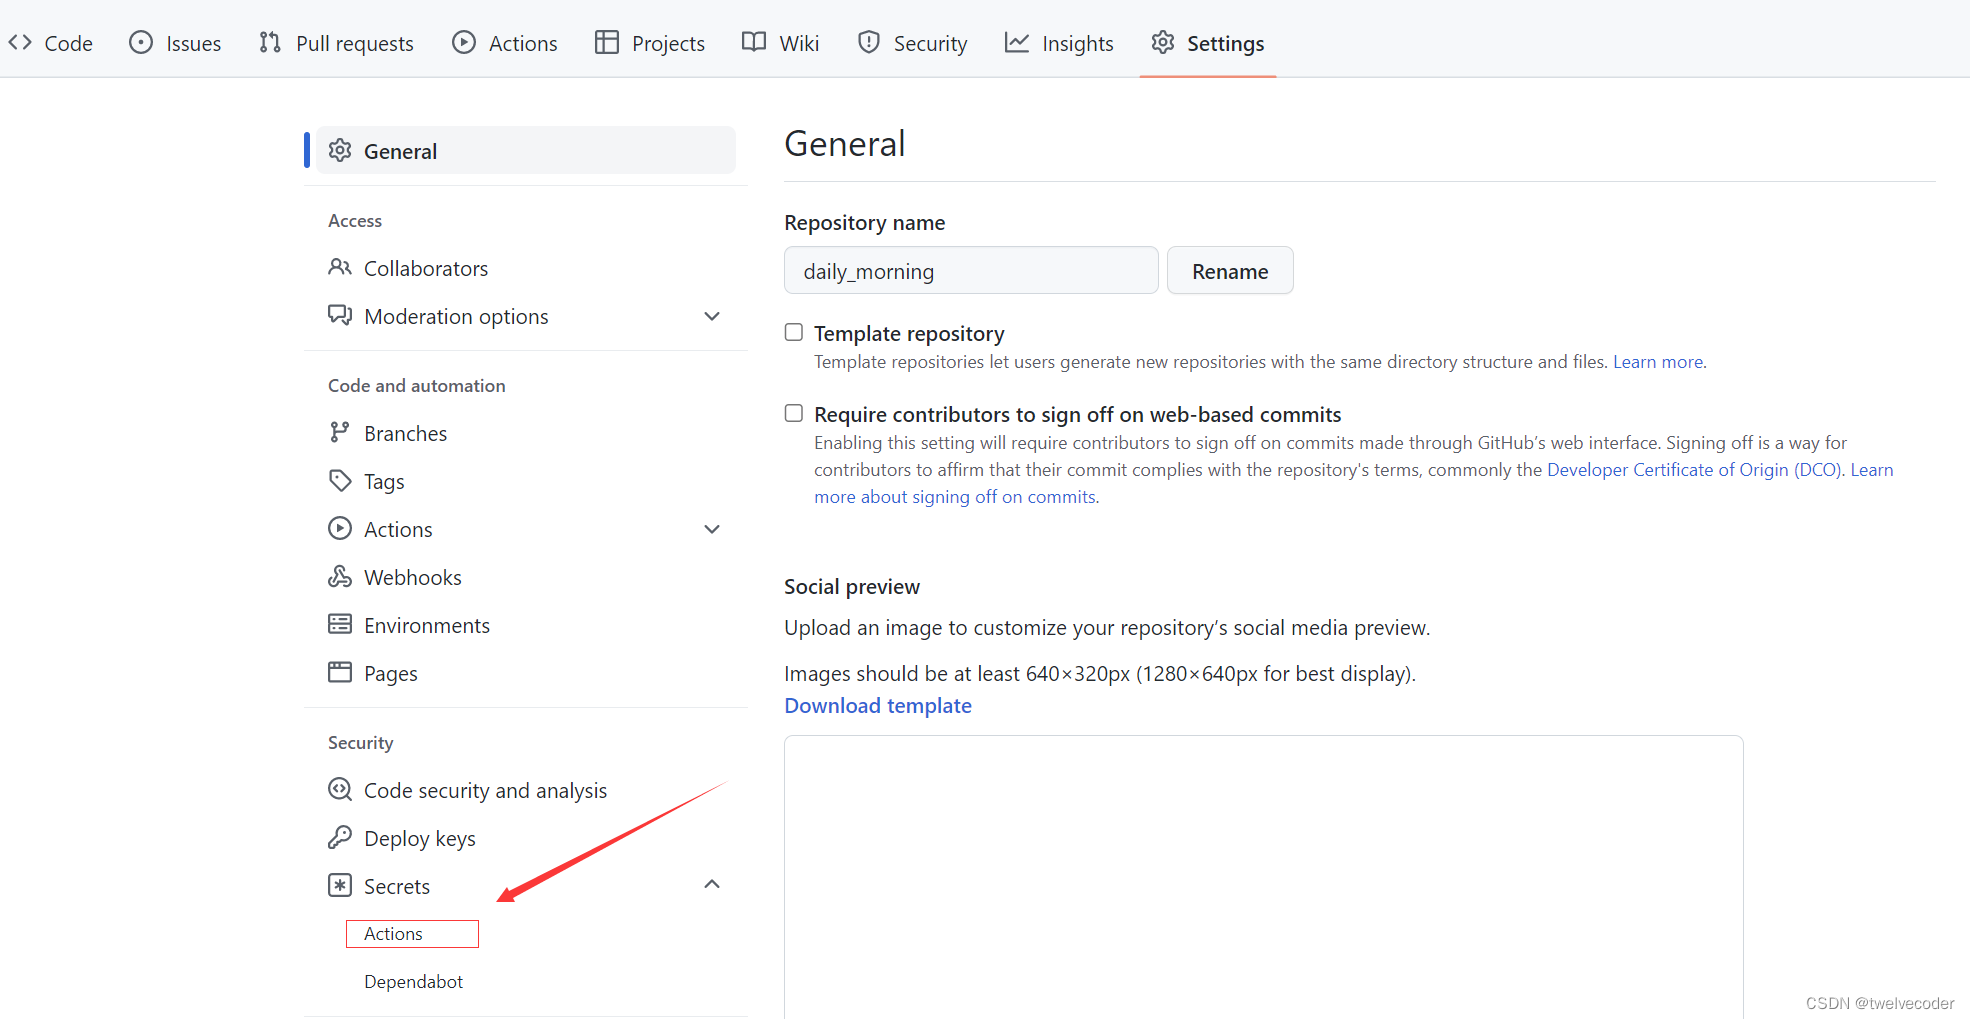Click the social preview image upload area
The height and width of the screenshot is (1019, 1970).
point(1264,877)
